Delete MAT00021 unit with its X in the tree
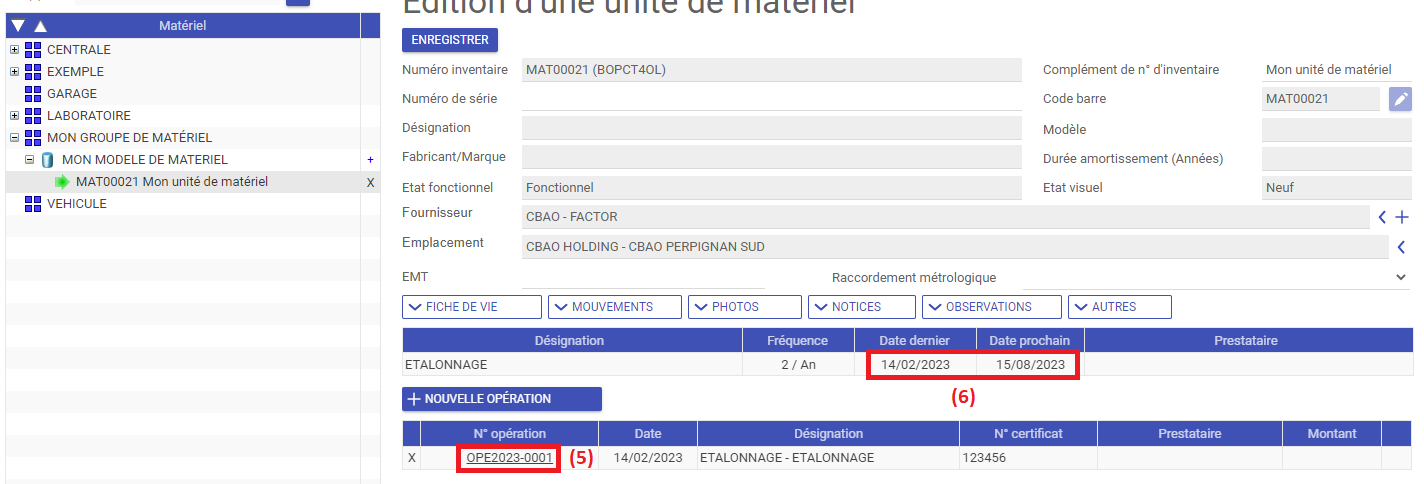The height and width of the screenshot is (484, 1424). (370, 182)
